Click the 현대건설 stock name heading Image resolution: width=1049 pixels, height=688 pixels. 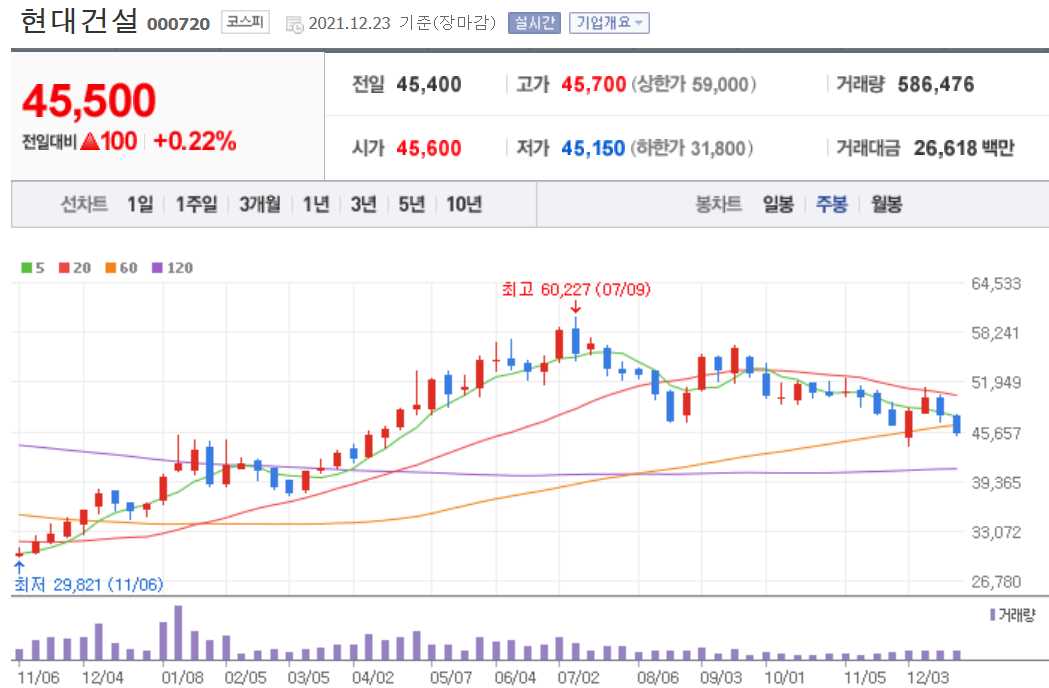click(79, 21)
